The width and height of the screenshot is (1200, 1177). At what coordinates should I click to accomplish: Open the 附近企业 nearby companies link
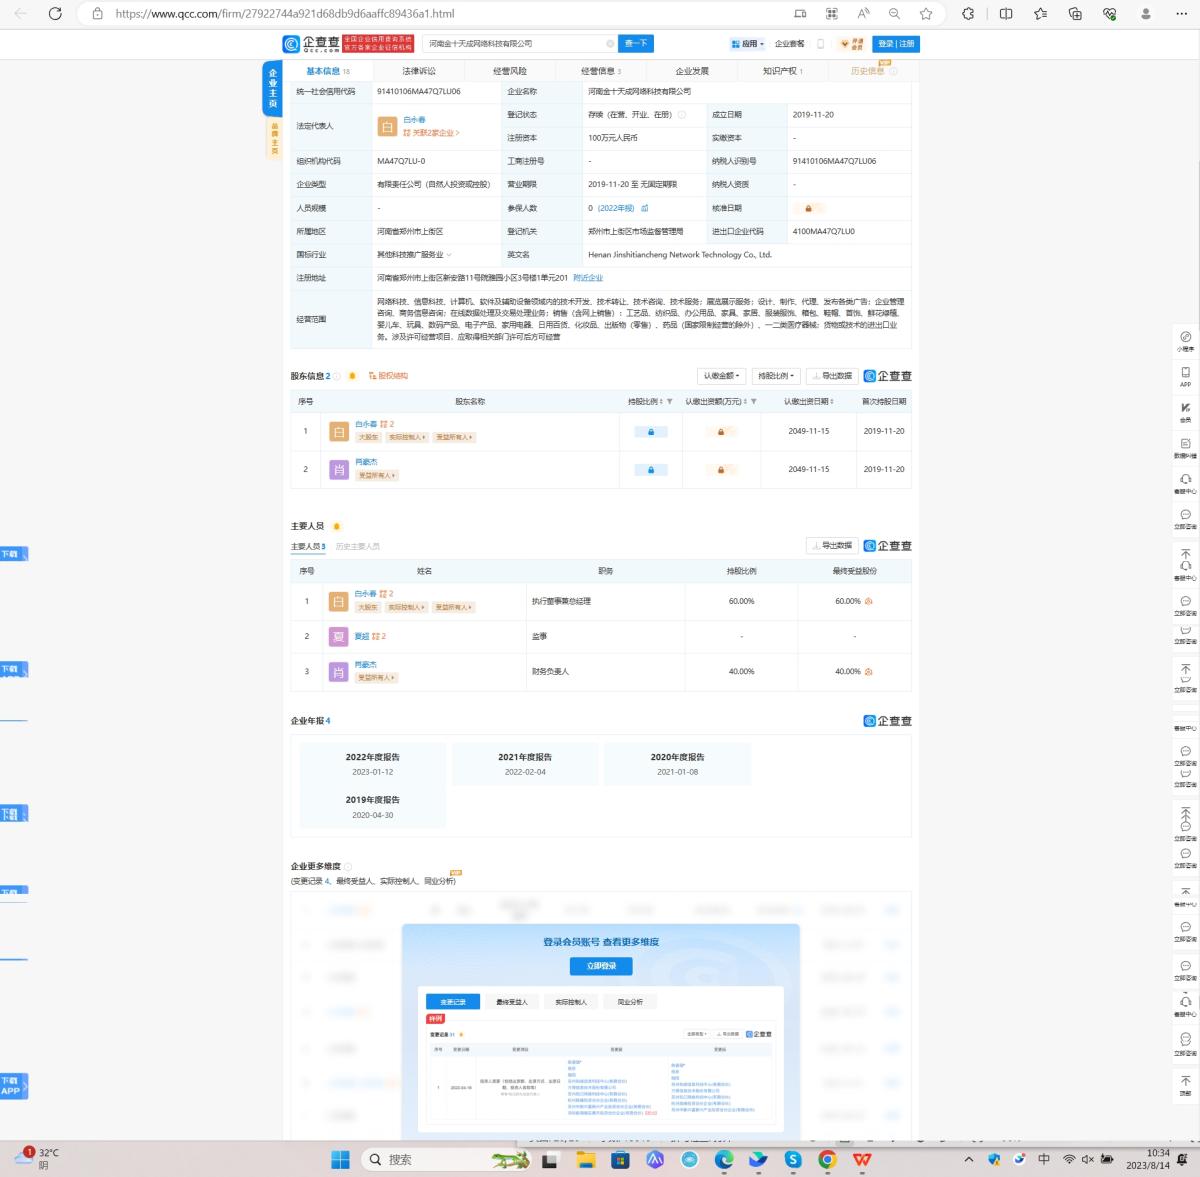click(588, 278)
